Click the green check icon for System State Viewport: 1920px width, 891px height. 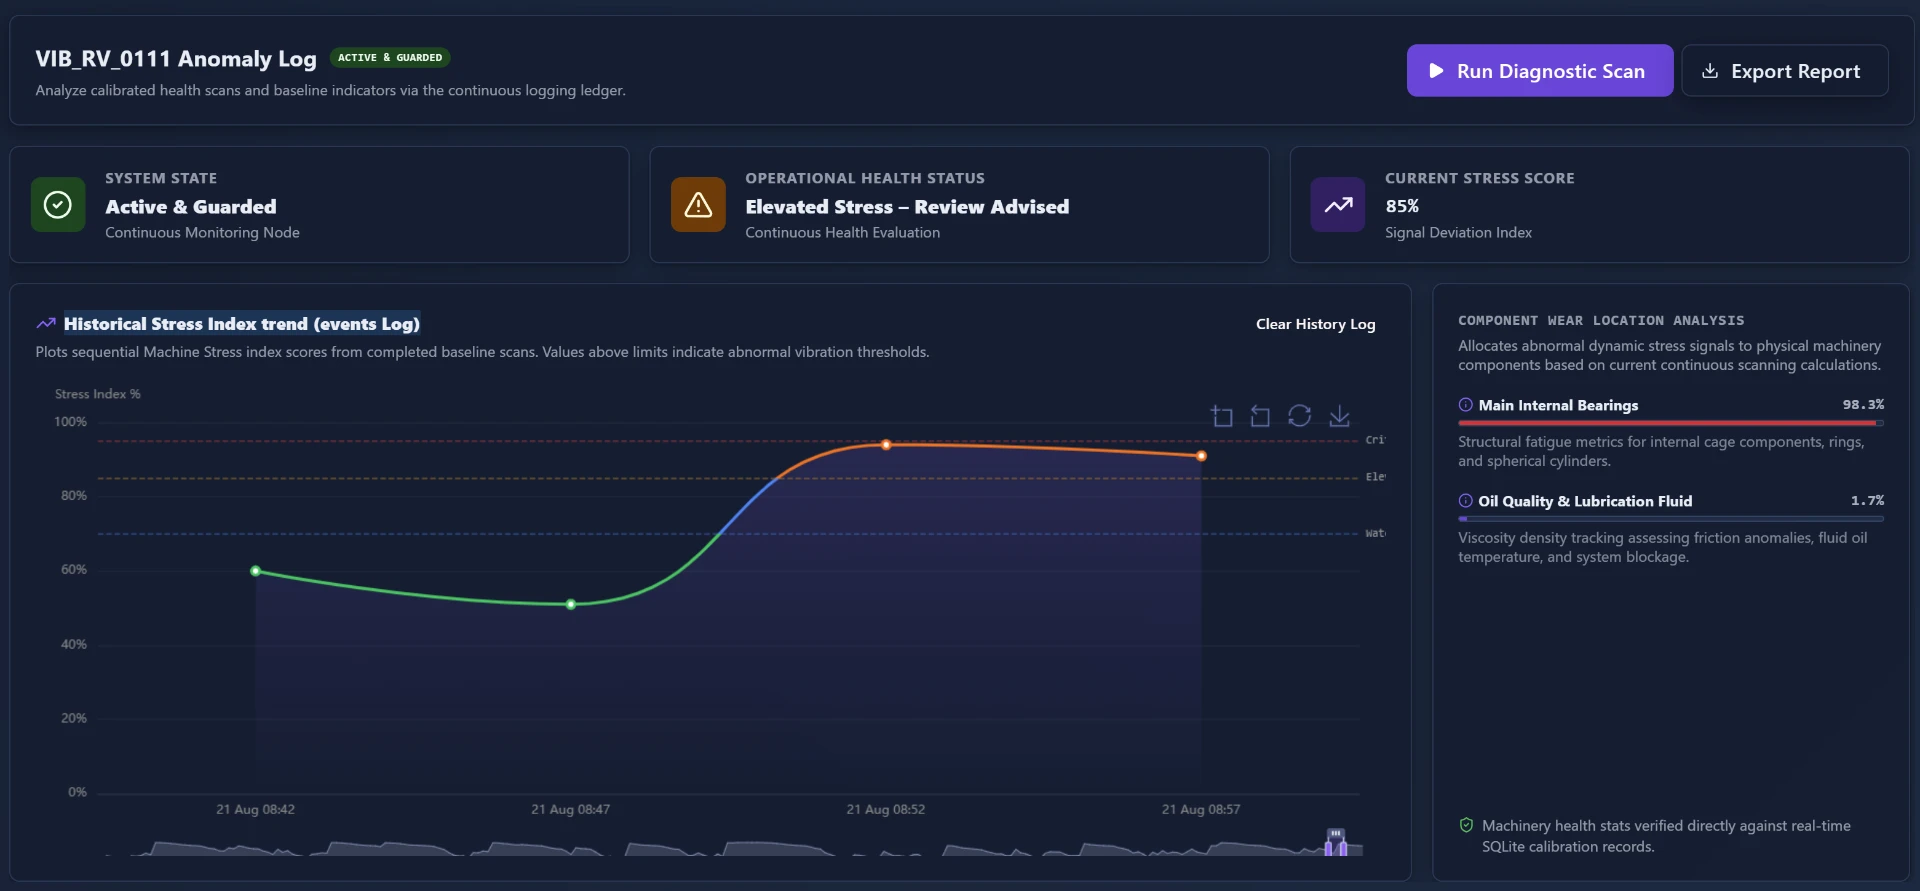pyautogui.click(x=58, y=205)
